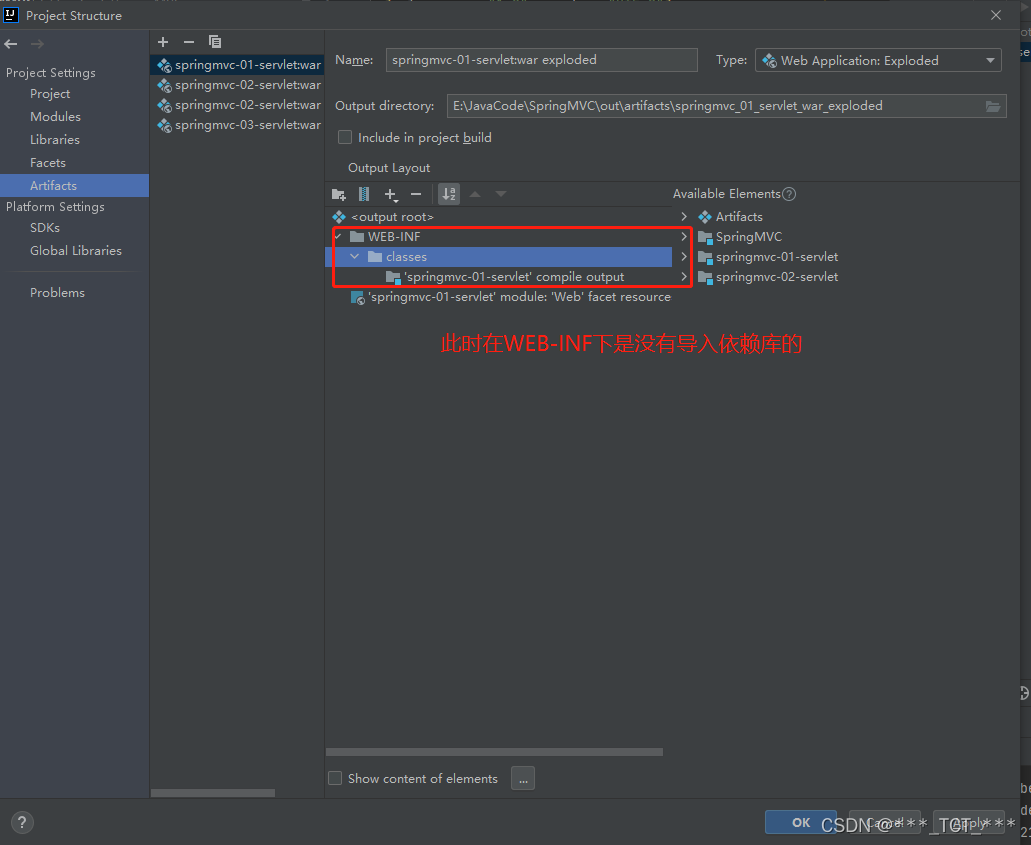Open Problems page
This screenshot has width=1031, height=845.
tap(57, 293)
